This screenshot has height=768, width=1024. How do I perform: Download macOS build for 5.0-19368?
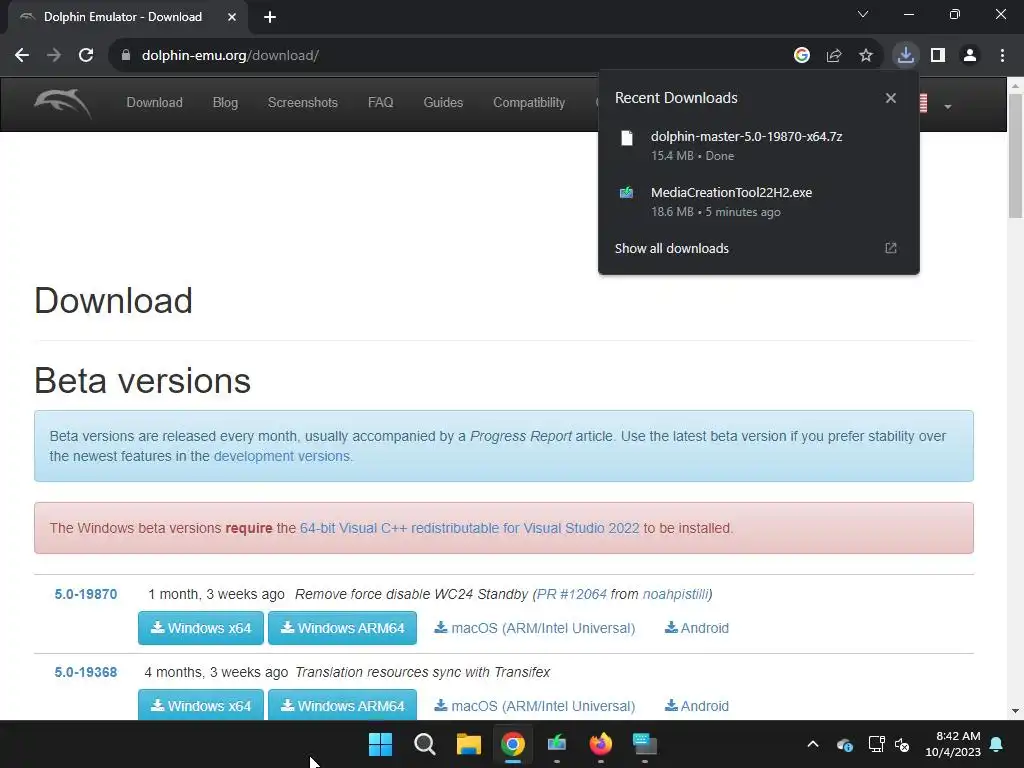point(535,706)
